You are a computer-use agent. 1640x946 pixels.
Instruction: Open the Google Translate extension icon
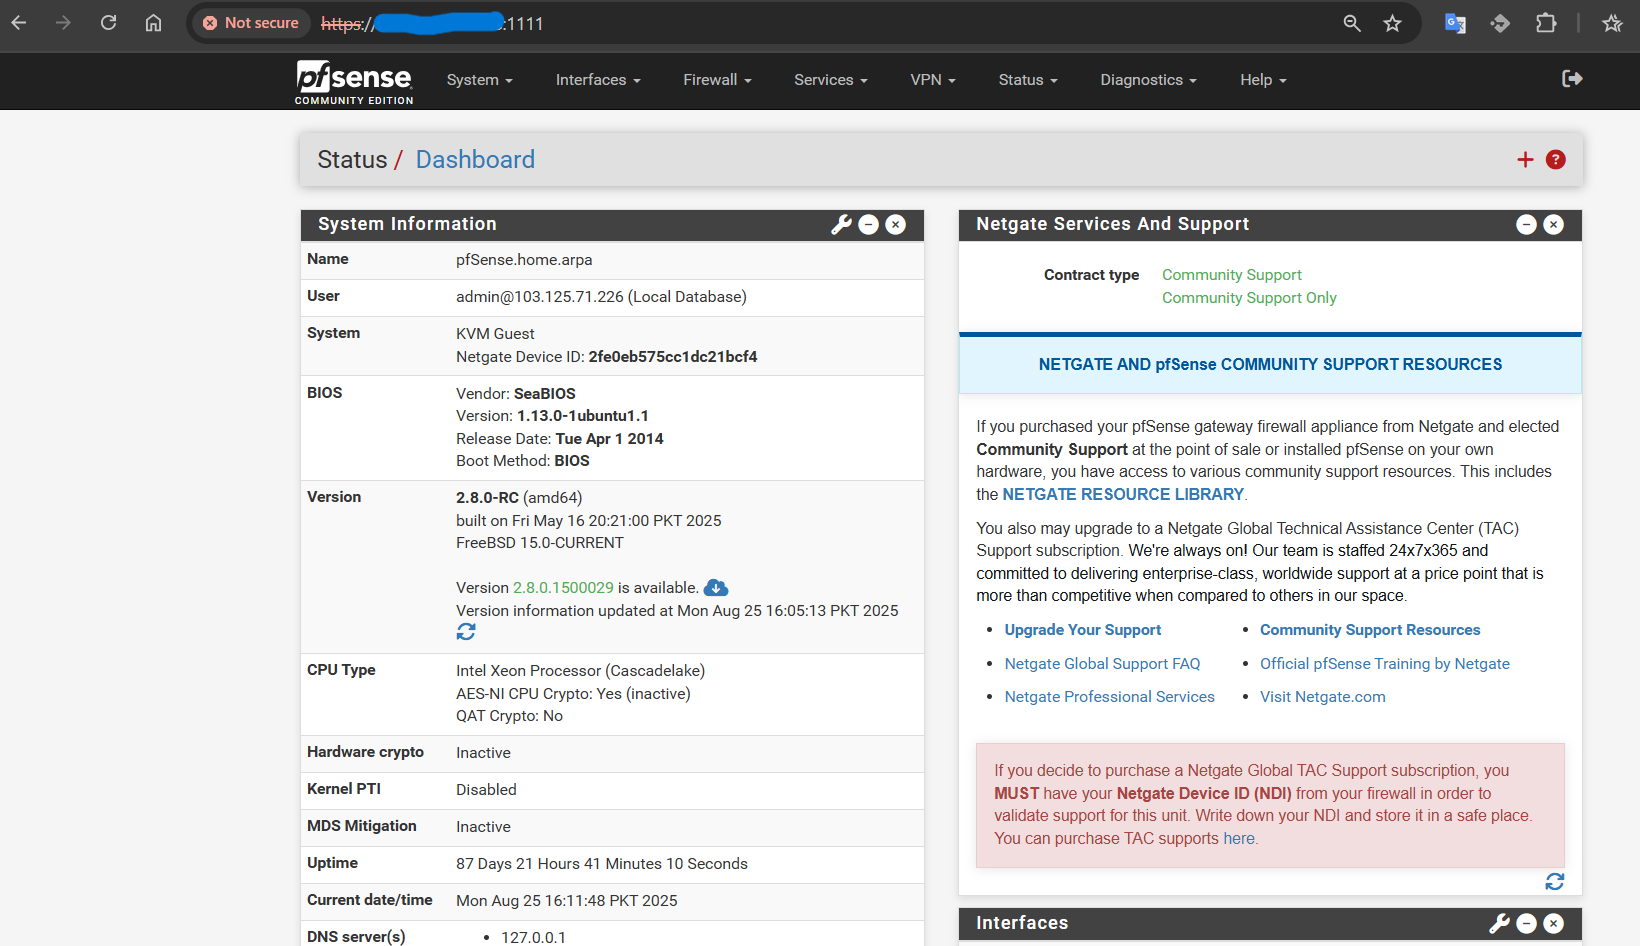click(1455, 22)
